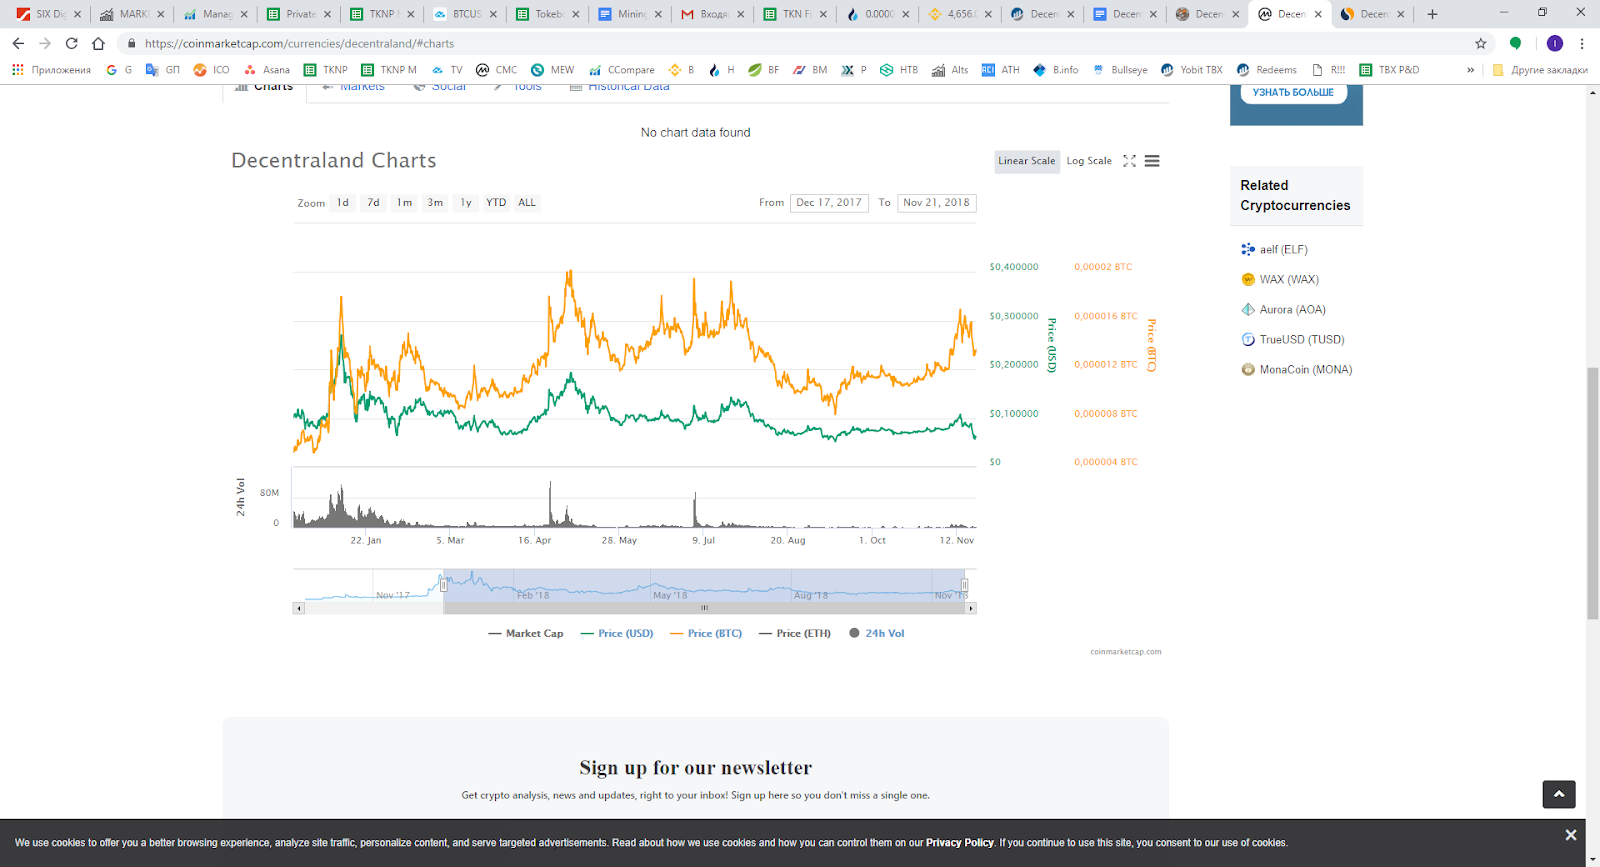The image size is (1600, 867).
Task: Open the chart hamburger menu icon
Action: 1152,161
